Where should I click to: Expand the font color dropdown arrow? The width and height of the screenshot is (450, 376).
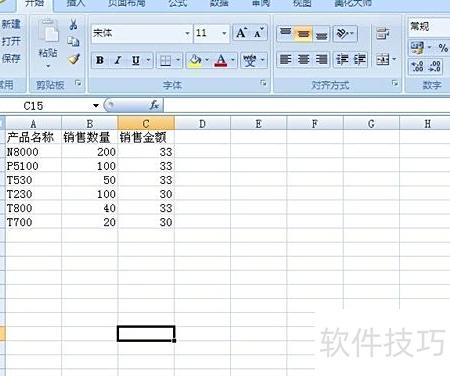(233, 60)
